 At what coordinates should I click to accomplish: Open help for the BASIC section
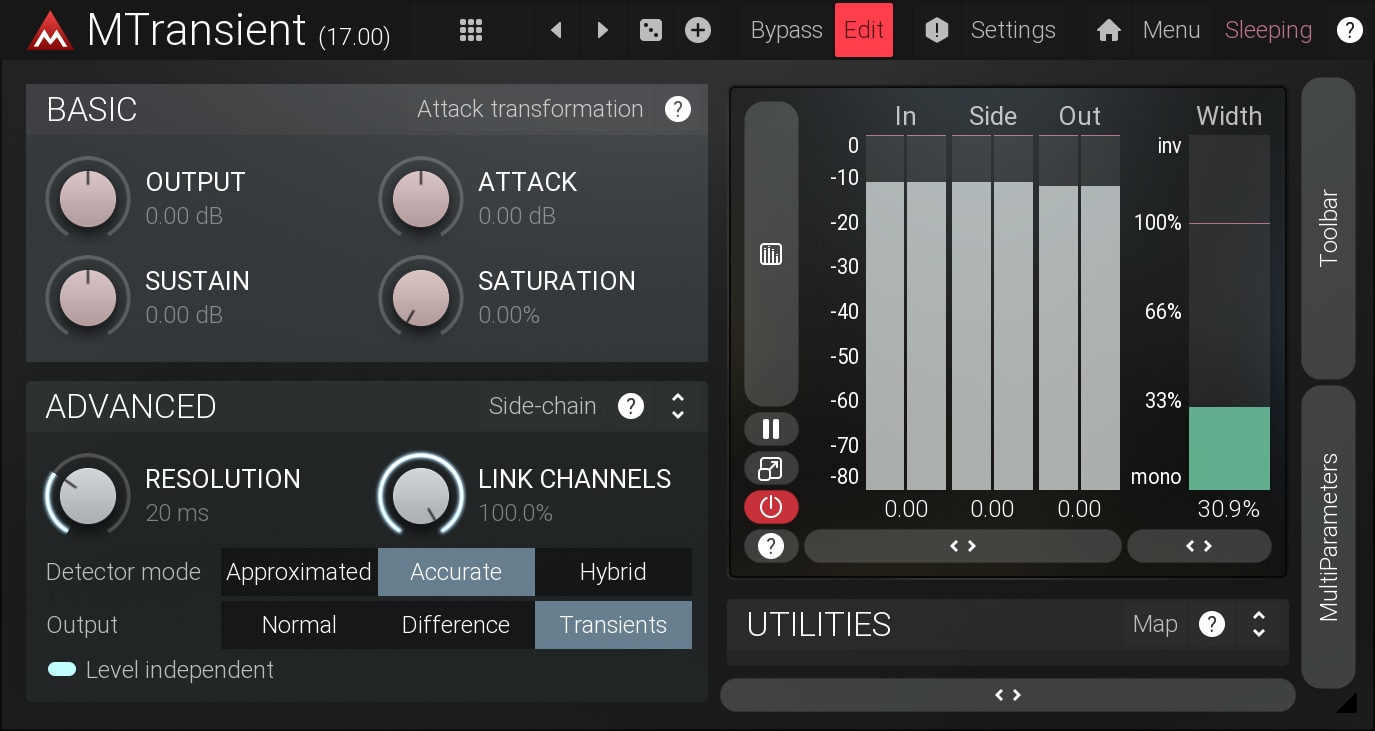pyautogui.click(x=678, y=109)
